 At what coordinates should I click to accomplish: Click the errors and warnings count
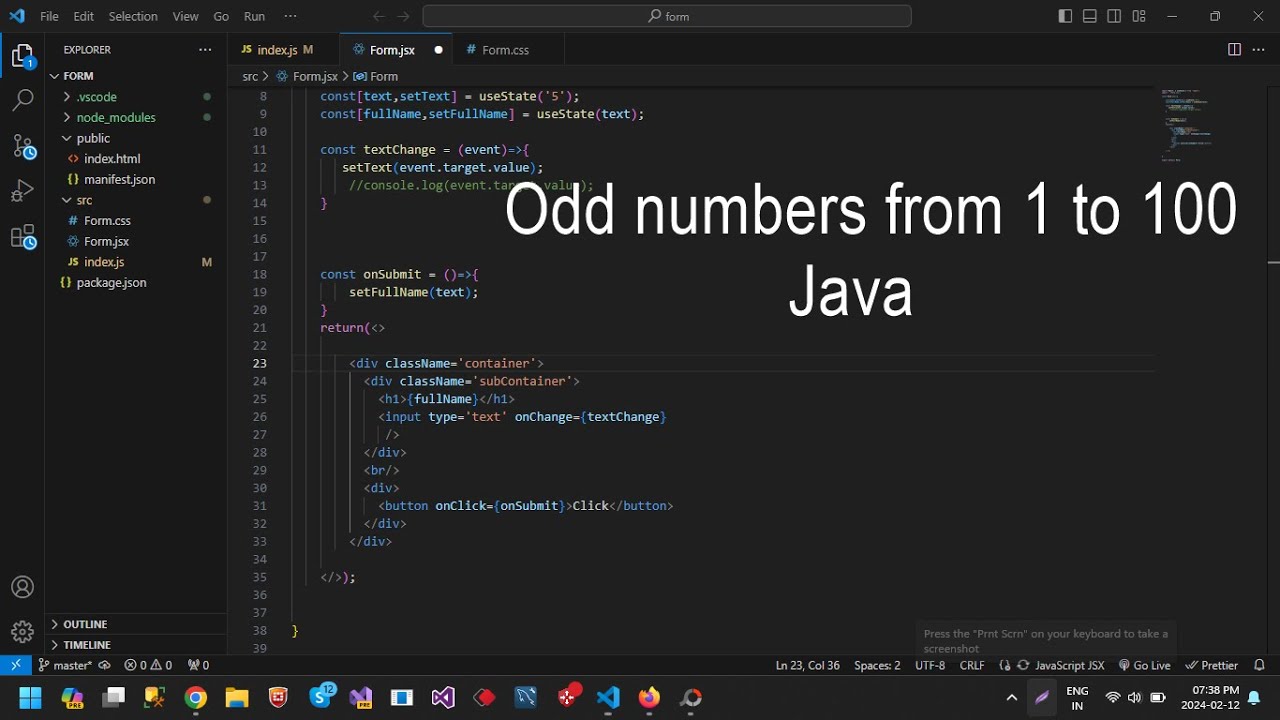coord(148,665)
